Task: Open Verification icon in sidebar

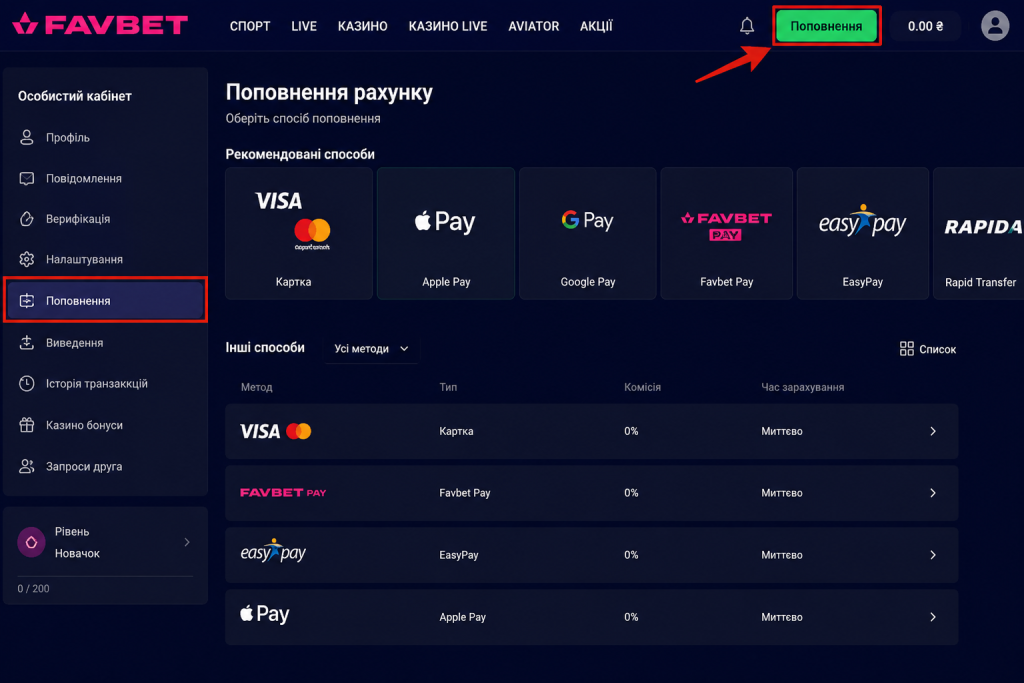Action: coord(27,219)
